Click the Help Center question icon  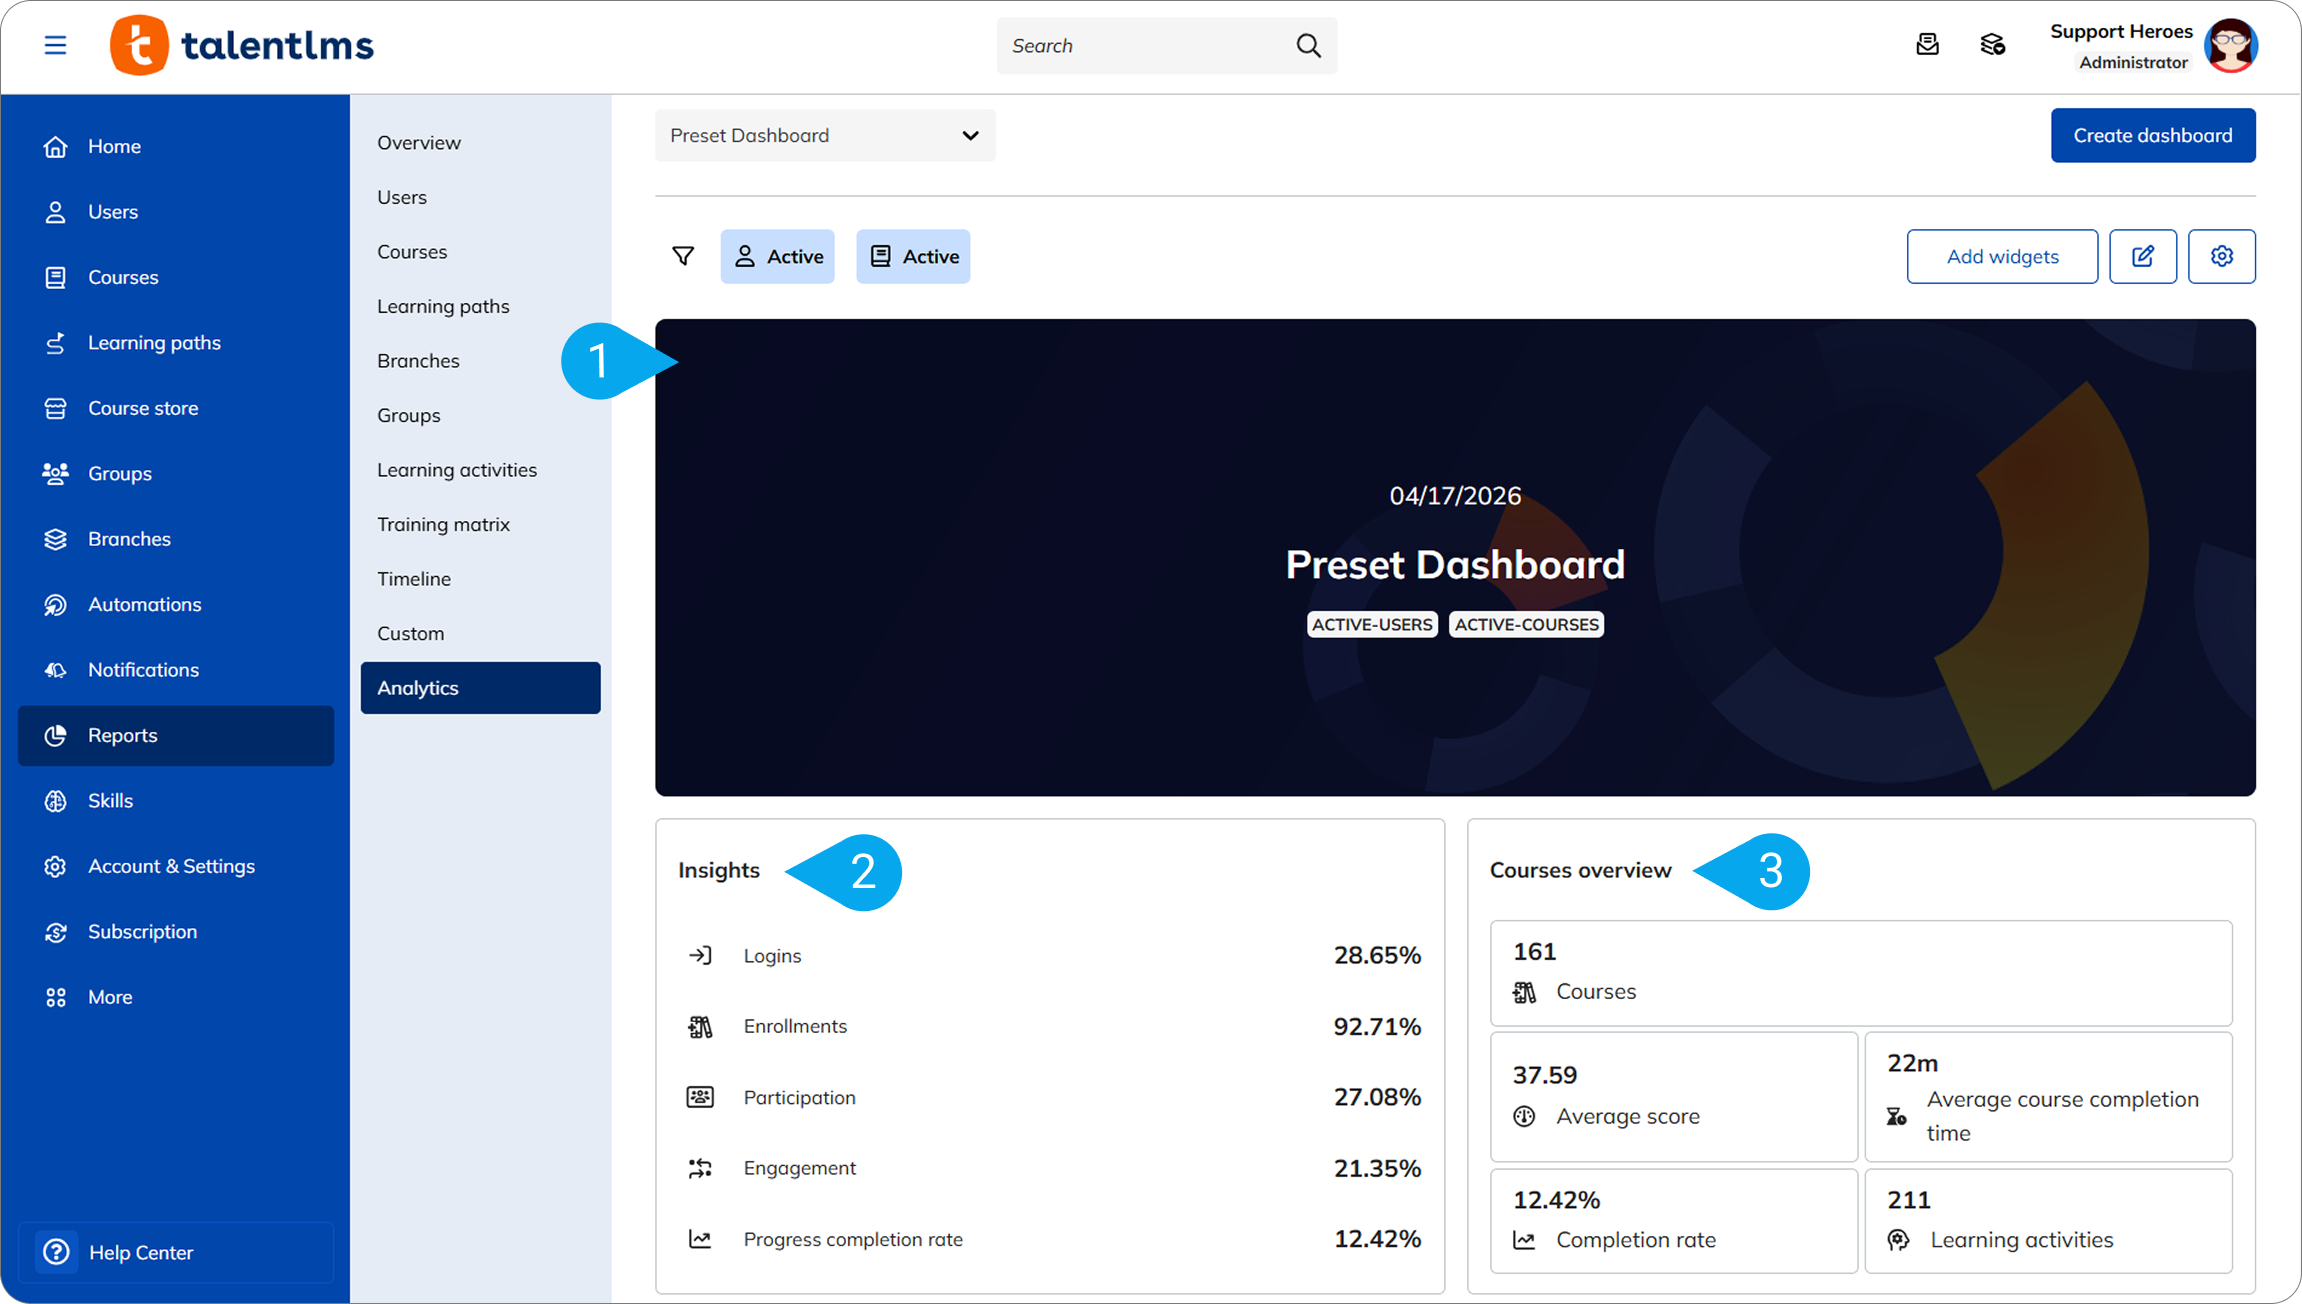tap(57, 1251)
